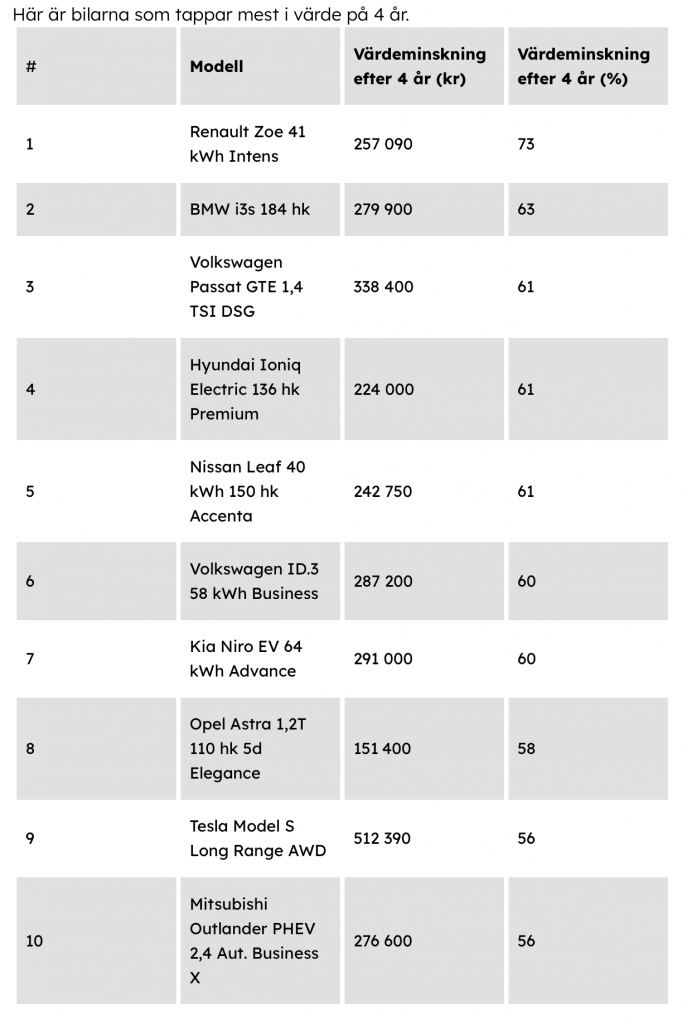Image resolution: width=687 pixels, height=1024 pixels.
Task: Select the 73 percent cell
Action: pyautogui.click(x=526, y=144)
